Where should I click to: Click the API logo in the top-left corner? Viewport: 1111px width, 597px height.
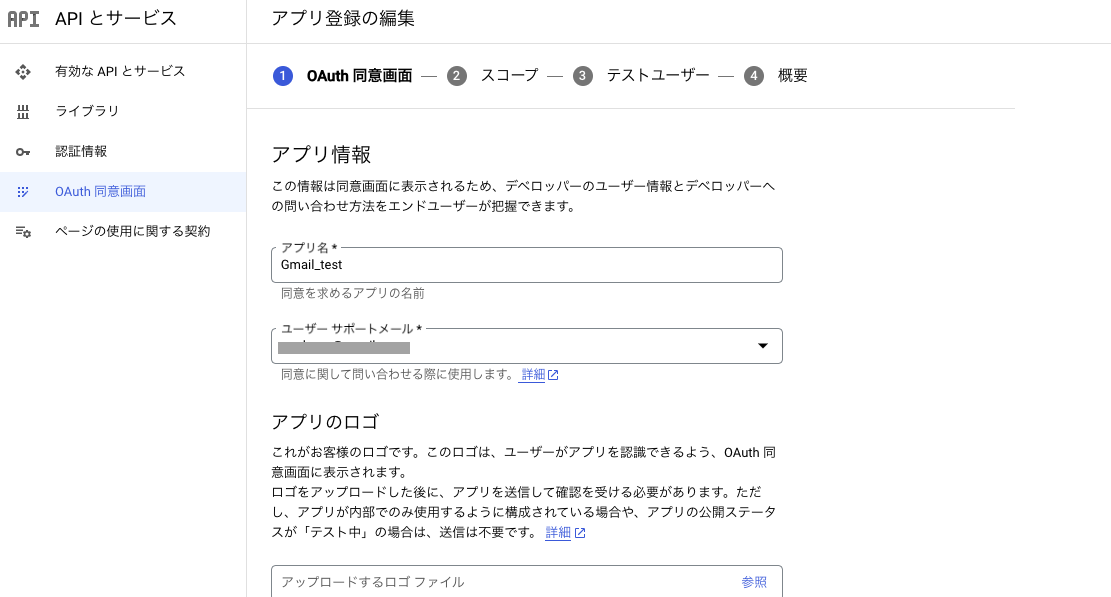tap(24, 18)
